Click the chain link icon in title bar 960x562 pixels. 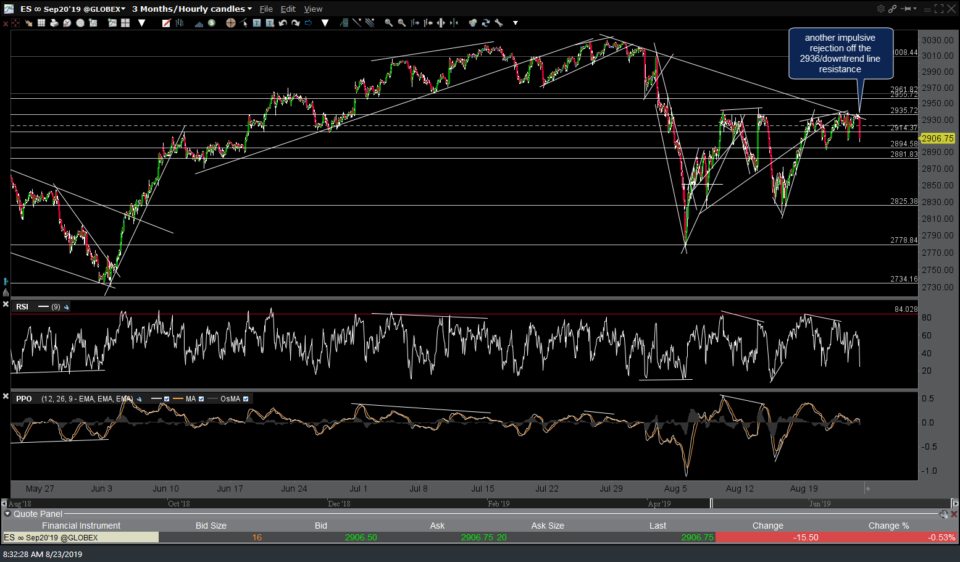pyautogui.click(x=893, y=9)
